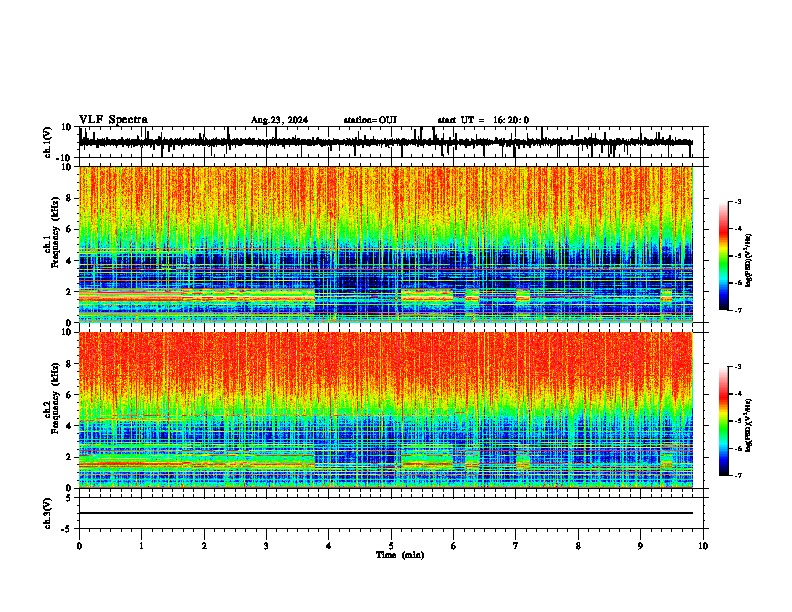Click the time axis tick label "2"

point(204,546)
